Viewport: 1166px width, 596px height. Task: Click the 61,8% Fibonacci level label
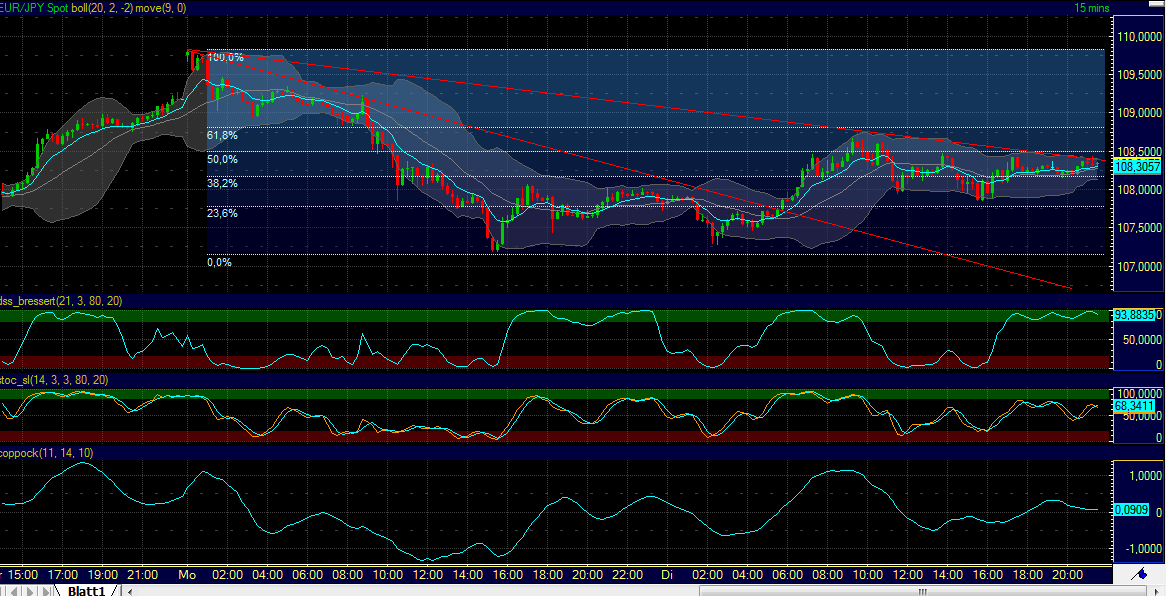pyautogui.click(x=220, y=133)
